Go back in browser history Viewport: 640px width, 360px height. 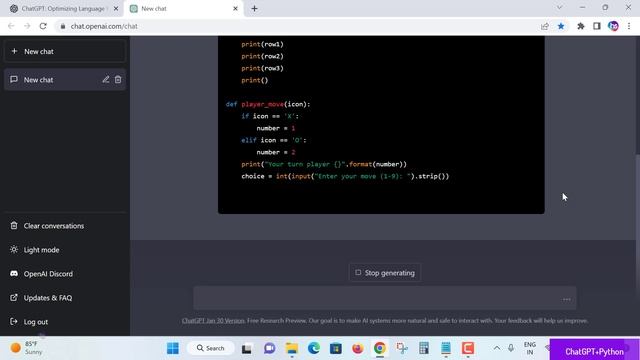[x=11, y=26]
